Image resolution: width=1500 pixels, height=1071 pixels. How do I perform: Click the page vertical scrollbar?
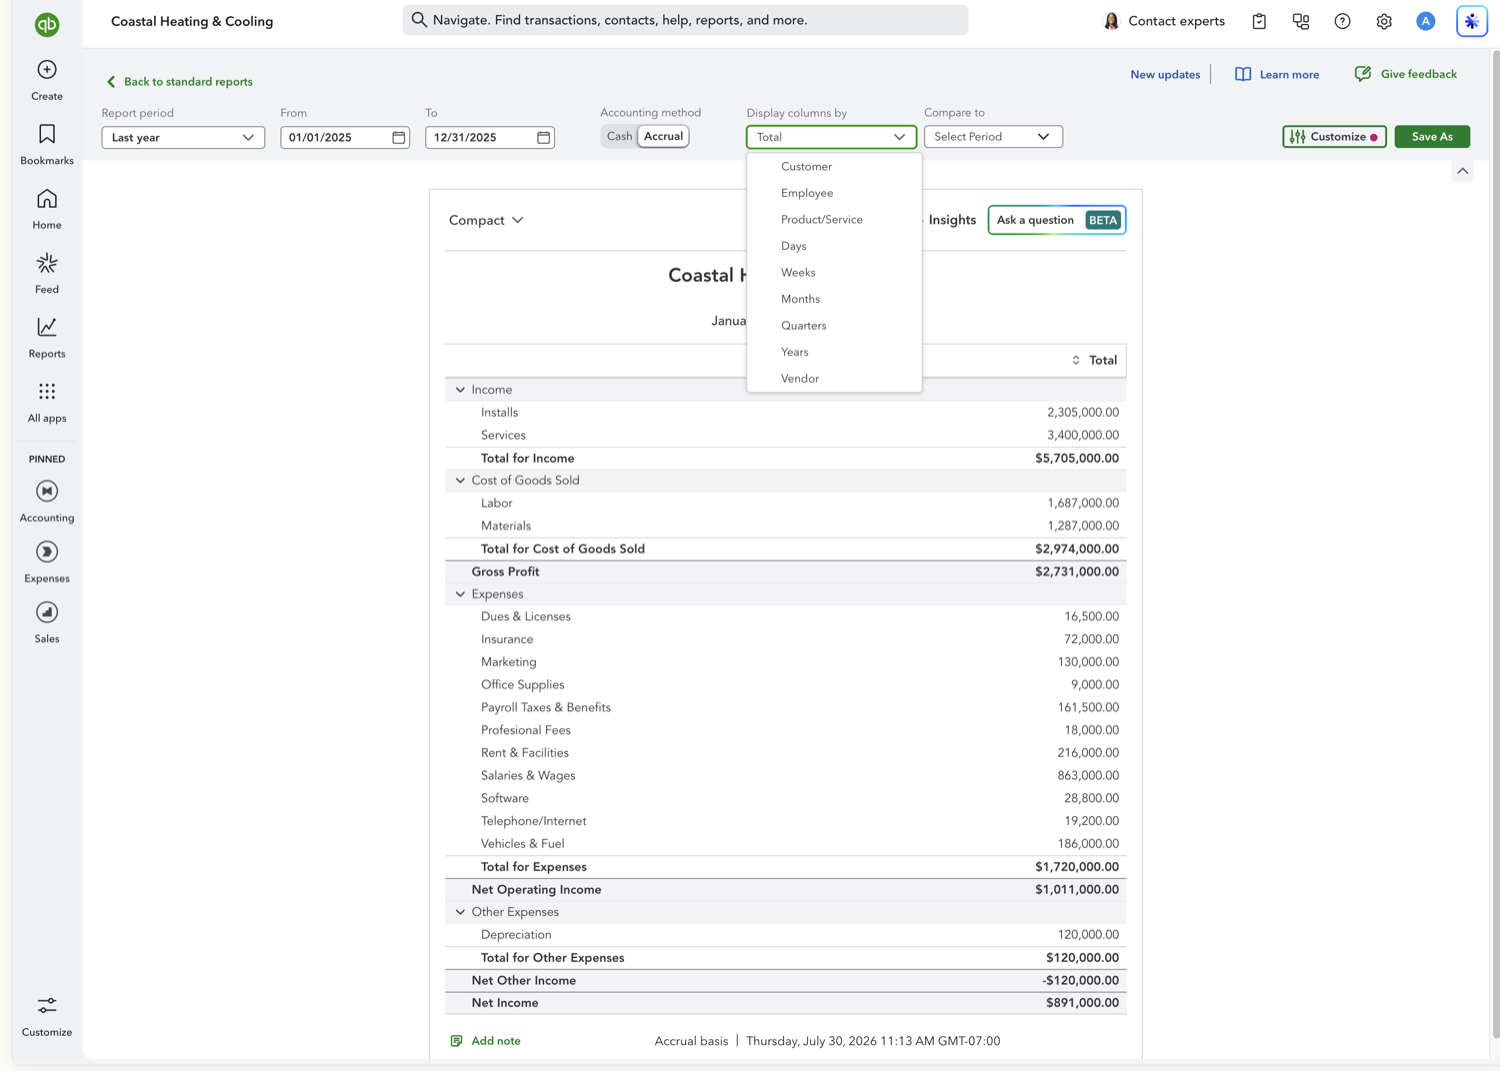[1495, 545]
